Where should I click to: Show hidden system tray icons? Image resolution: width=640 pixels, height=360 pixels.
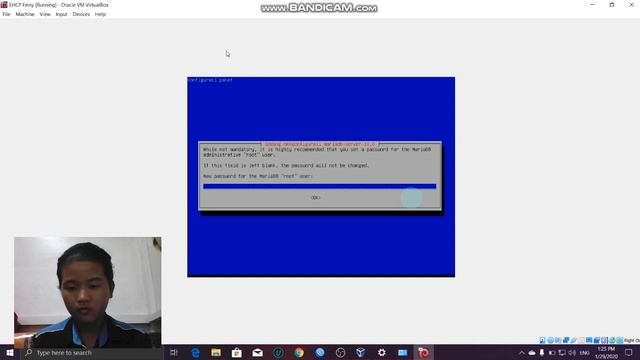tap(522, 353)
